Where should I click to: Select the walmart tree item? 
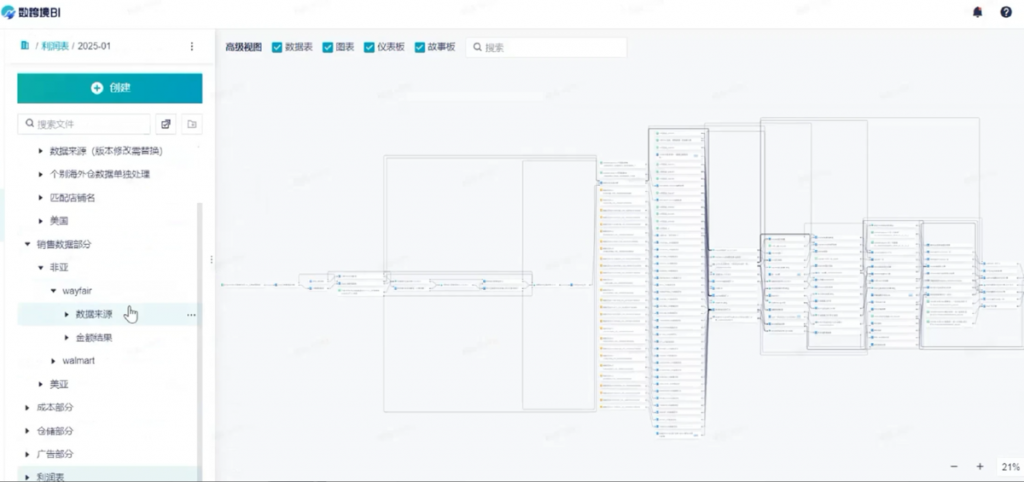click(x=78, y=361)
